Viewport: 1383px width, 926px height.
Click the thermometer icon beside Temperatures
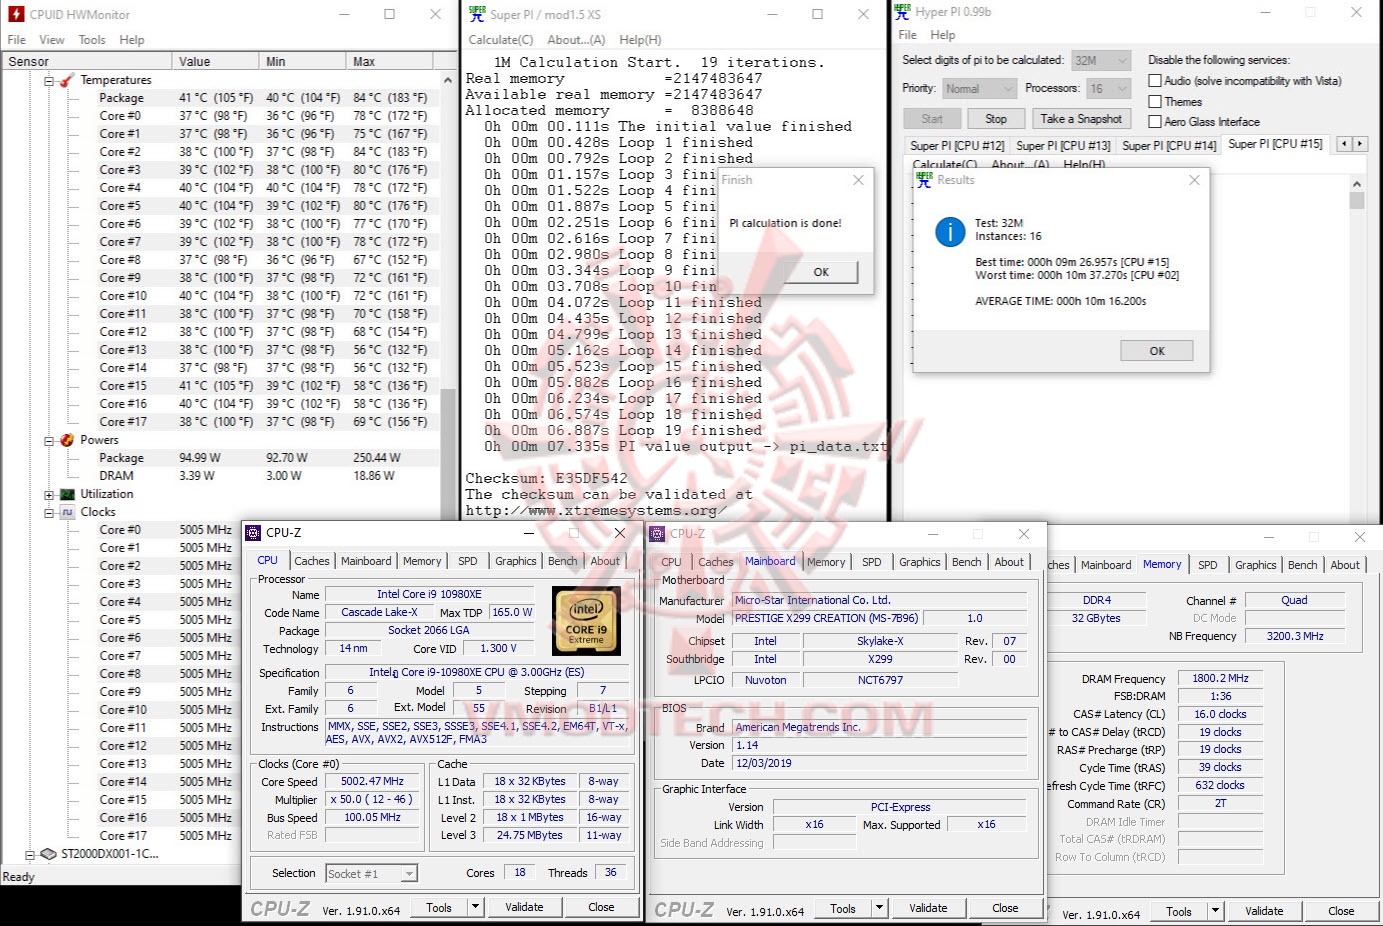(x=67, y=80)
